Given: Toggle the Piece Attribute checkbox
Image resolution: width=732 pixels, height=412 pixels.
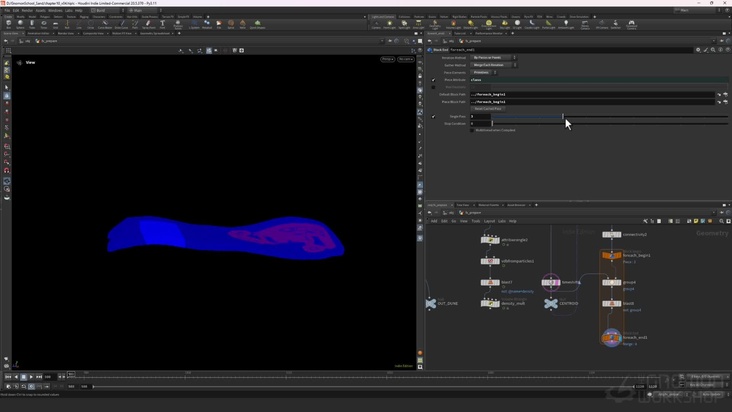Looking at the screenshot, I should pyautogui.click(x=433, y=79).
